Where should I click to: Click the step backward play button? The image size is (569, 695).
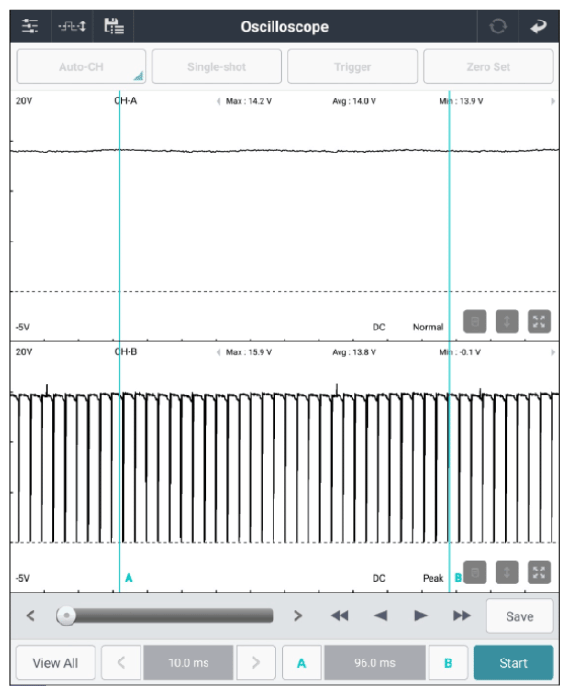click(380, 616)
